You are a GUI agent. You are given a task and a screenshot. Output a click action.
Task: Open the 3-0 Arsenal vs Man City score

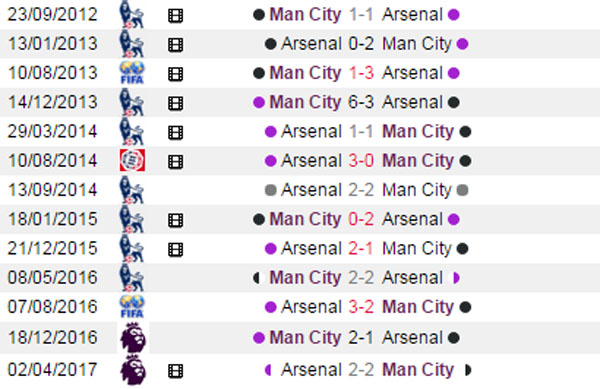(361, 161)
